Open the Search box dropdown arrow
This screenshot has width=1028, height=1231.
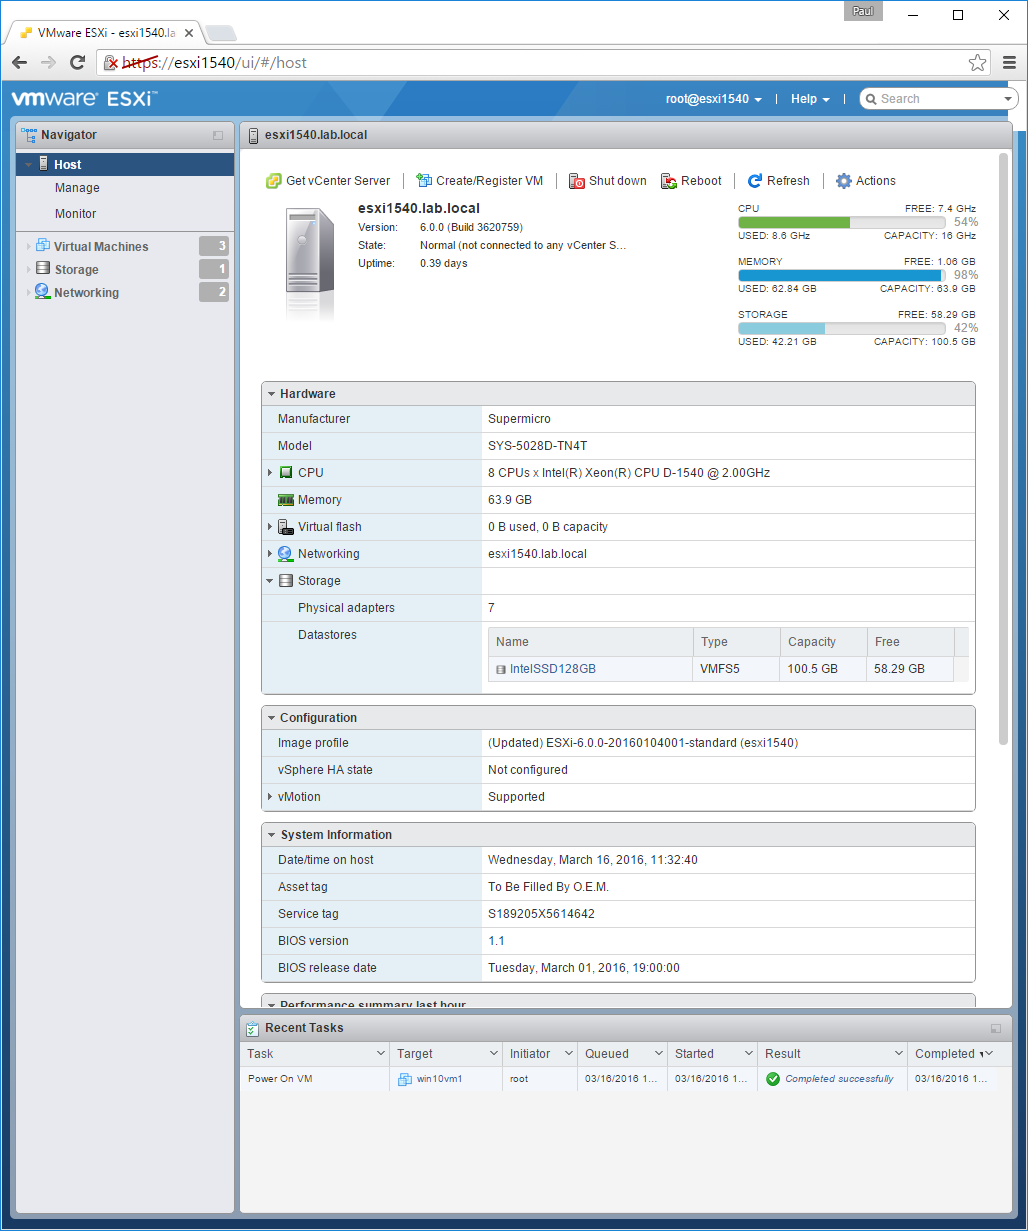[1008, 99]
